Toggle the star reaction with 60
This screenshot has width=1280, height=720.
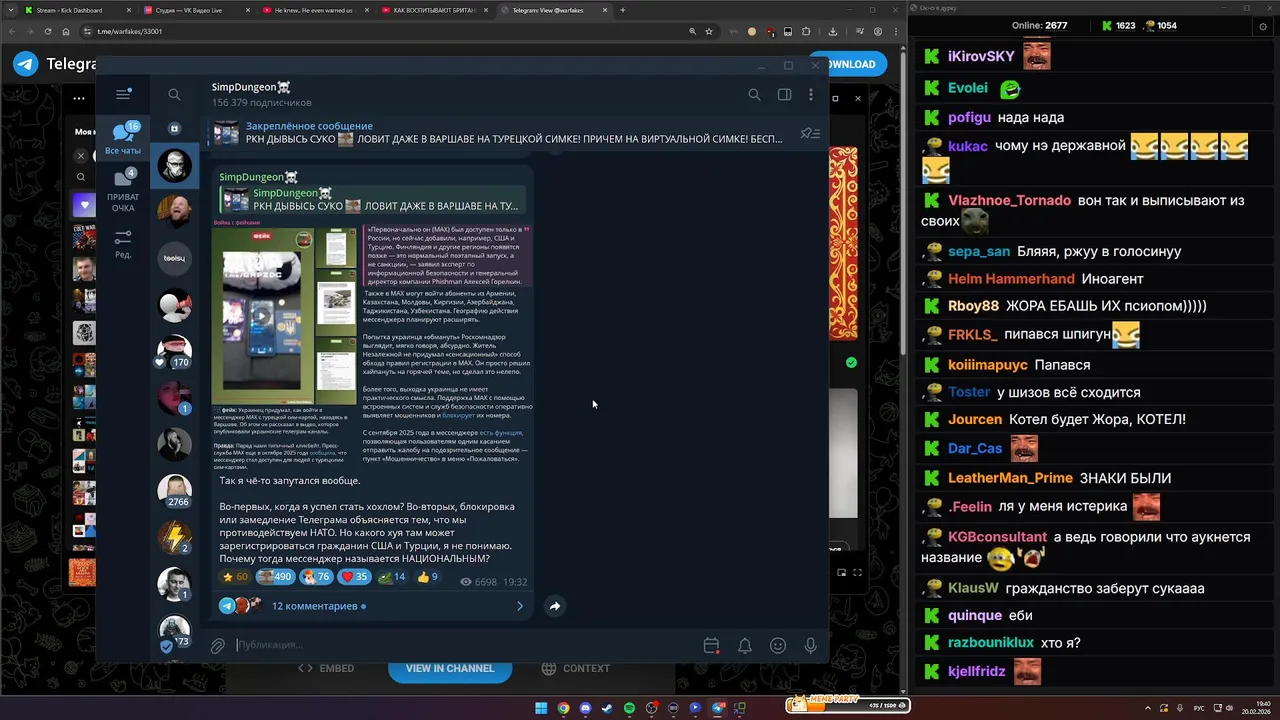tap(235, 577)
